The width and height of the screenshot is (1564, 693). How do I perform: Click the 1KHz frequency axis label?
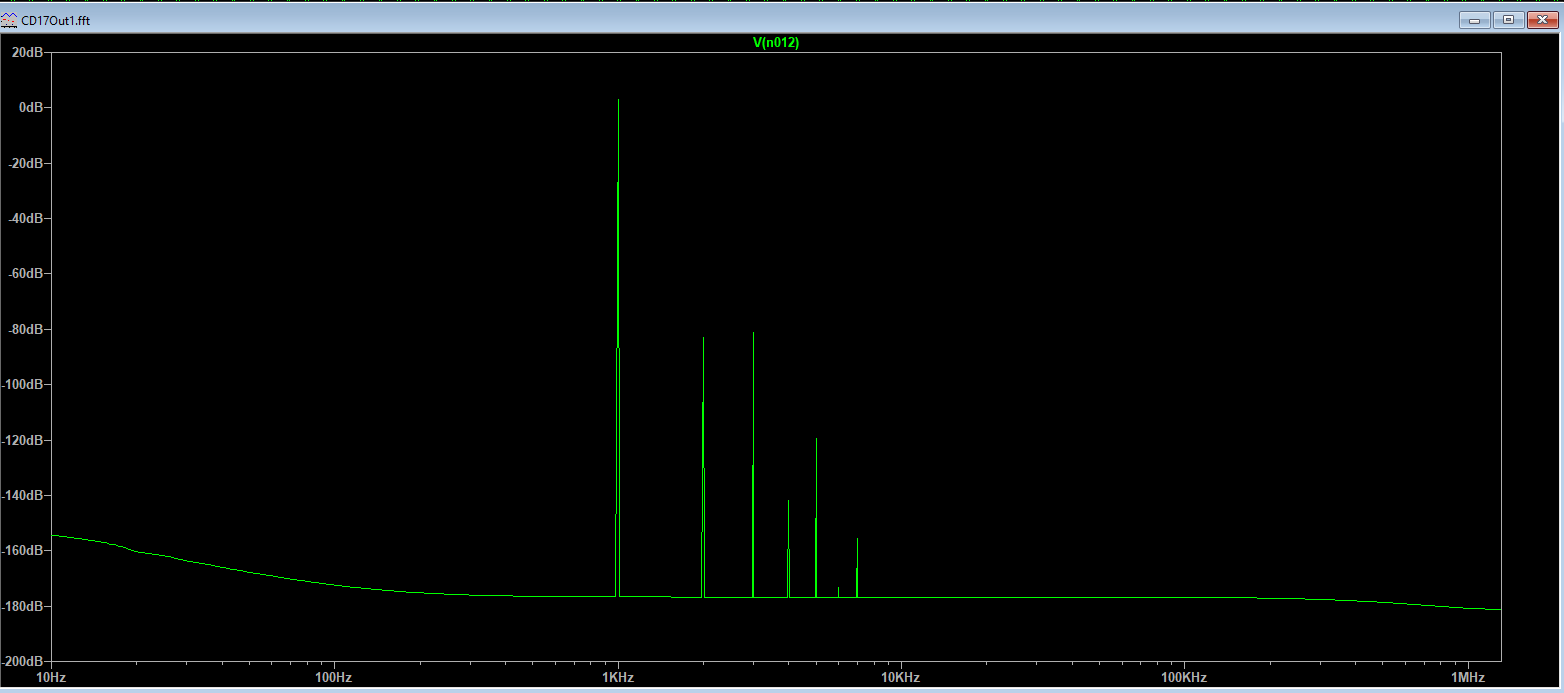click(x=618, y=677)
